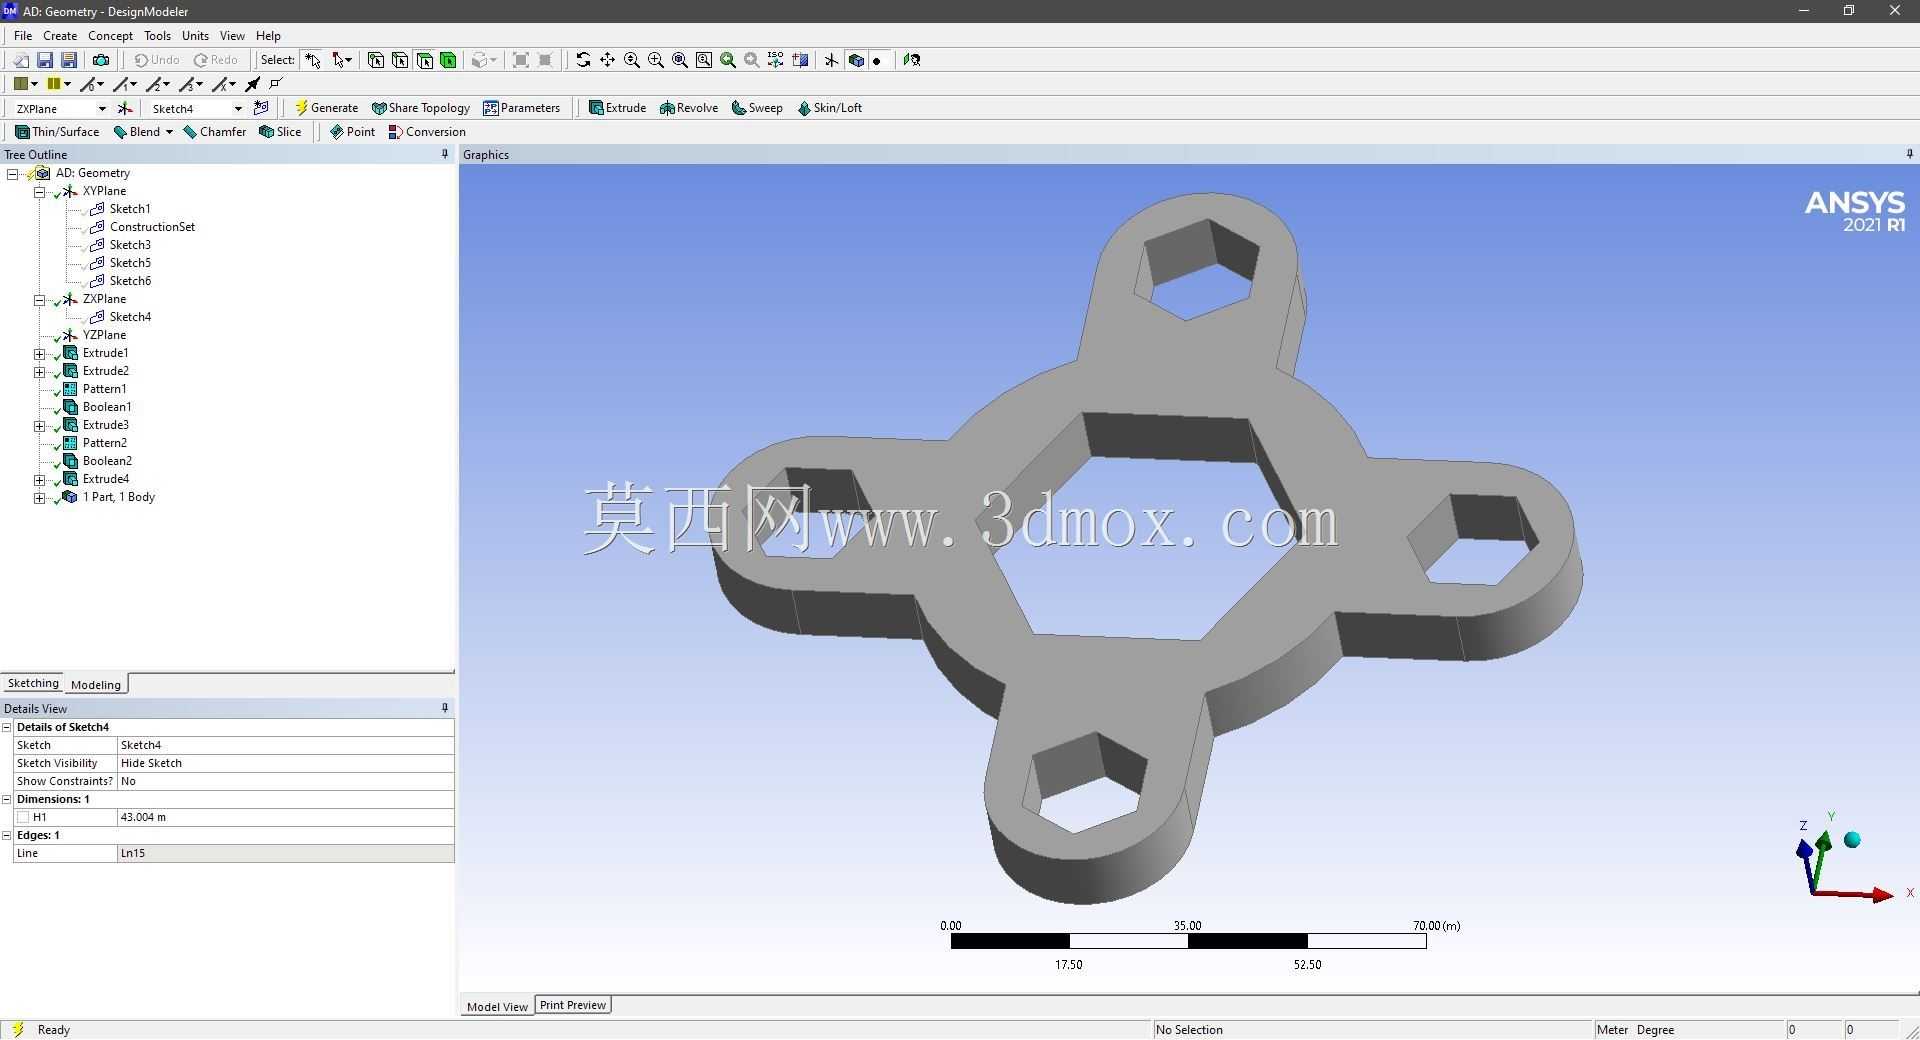The height and width of the screenshot is (1040, 1920).
Task: Click the Parameters button
Action: click(521, 108)
